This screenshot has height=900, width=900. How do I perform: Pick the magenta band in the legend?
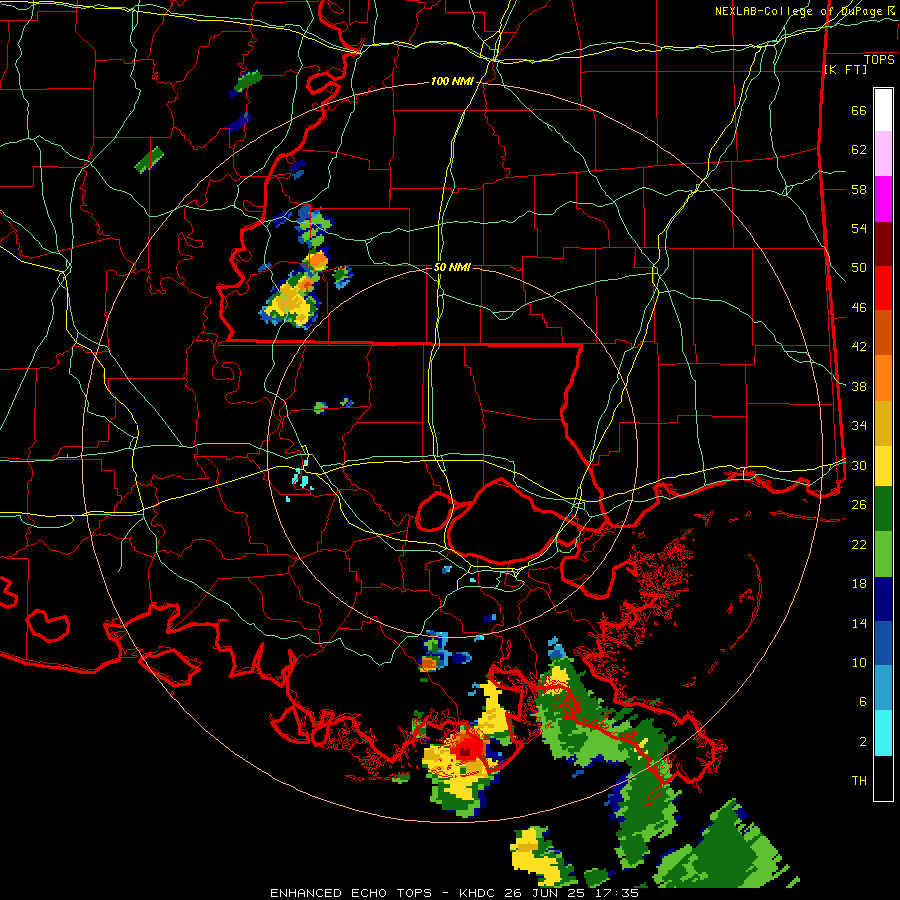883,199
